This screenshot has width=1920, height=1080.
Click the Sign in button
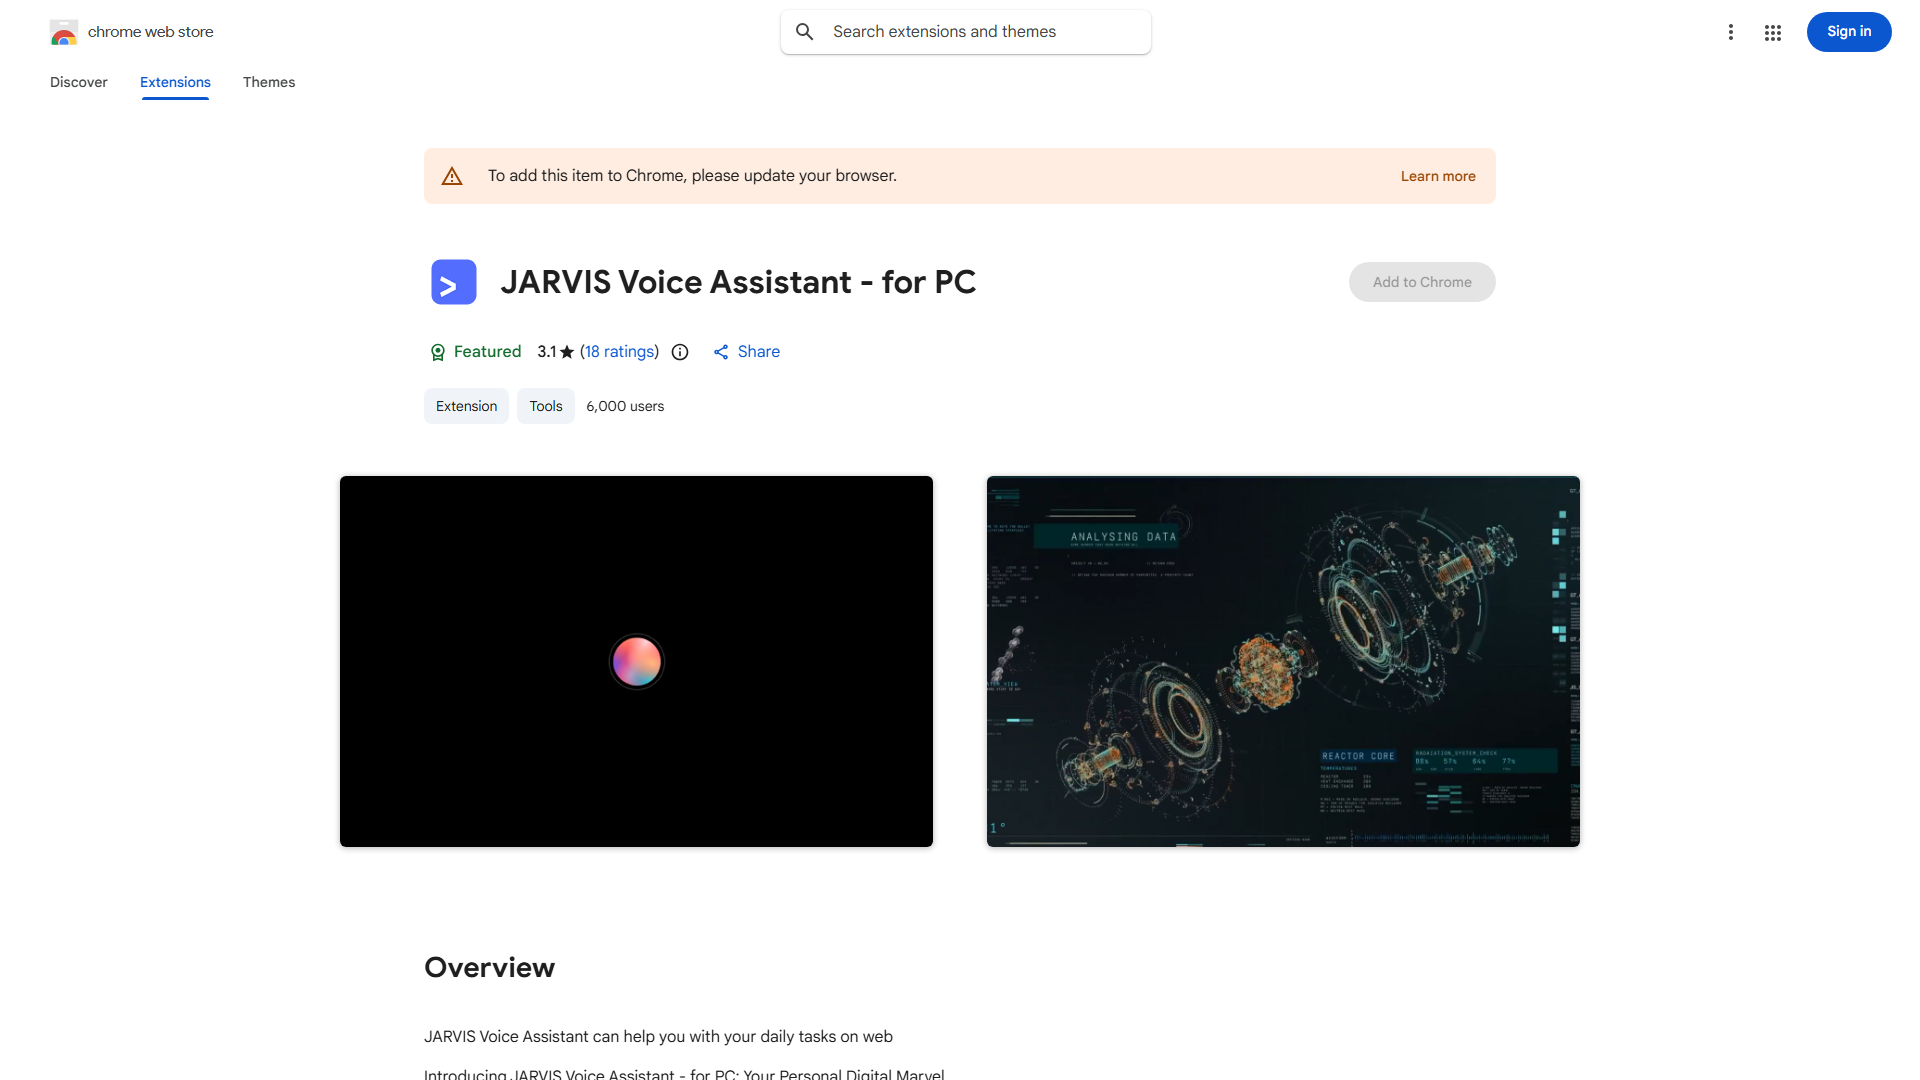coord(1848,31)
